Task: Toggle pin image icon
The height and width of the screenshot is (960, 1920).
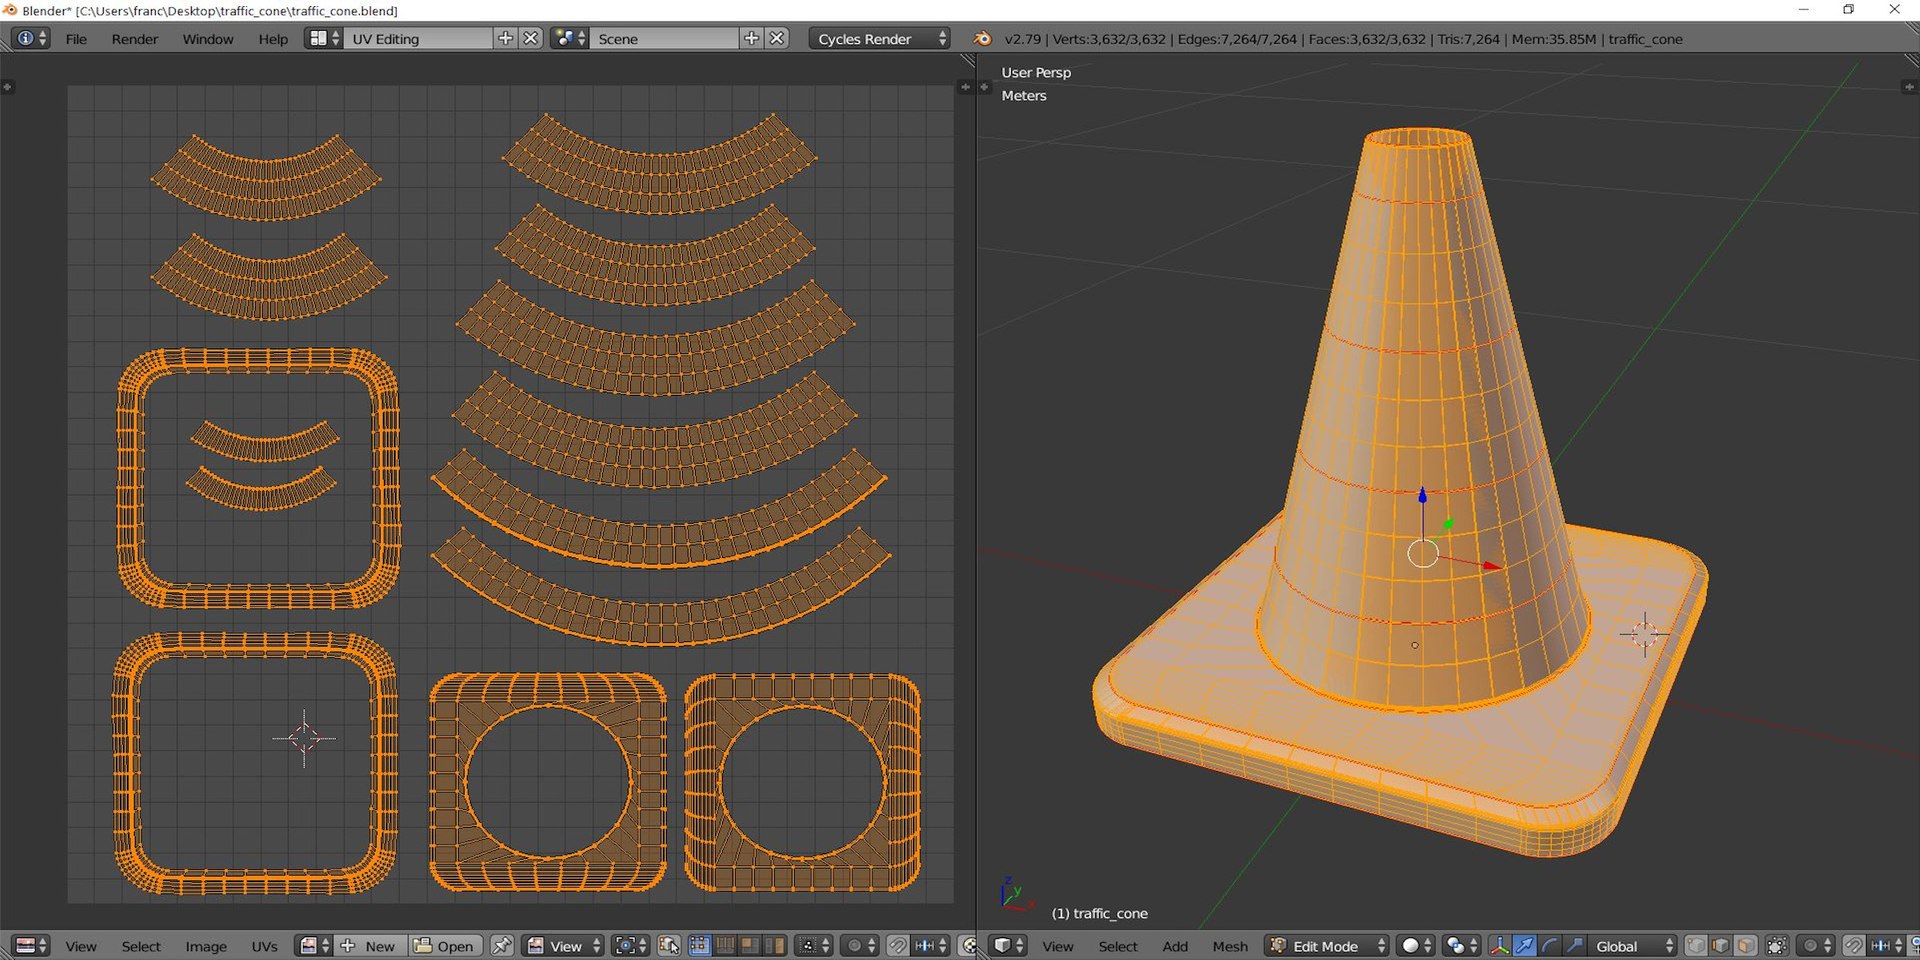Action: point(502,945)
